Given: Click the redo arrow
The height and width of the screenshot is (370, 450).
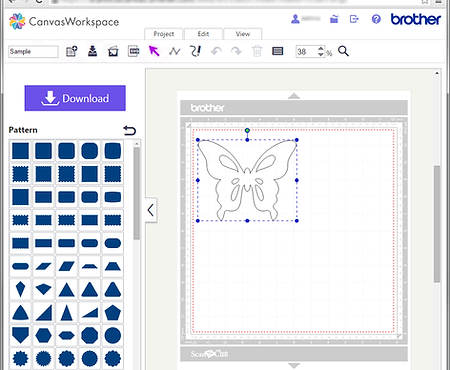Looking at the screenshot, I should coord(236,51).
